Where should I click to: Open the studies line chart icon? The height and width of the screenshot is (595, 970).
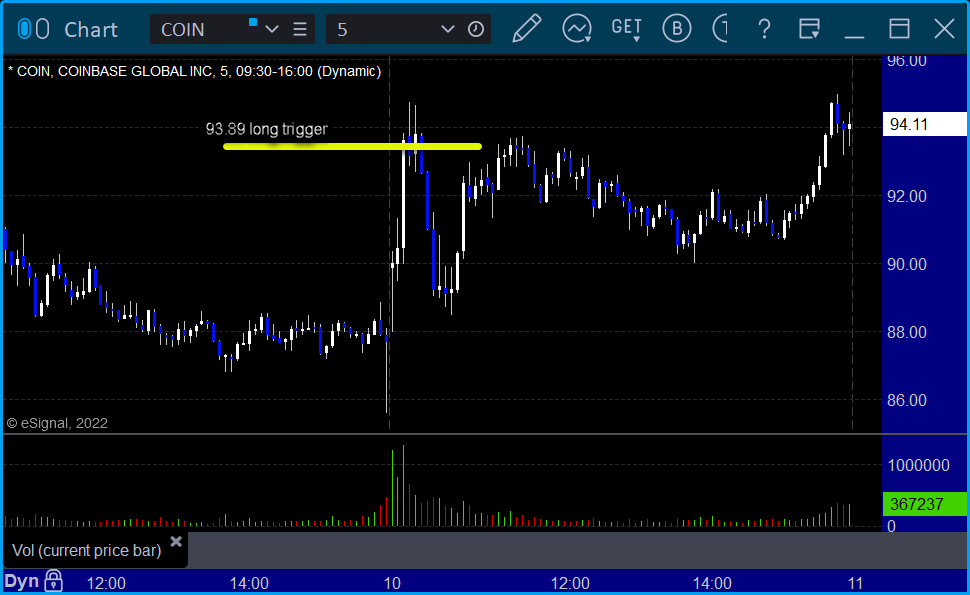coord(577,29)
